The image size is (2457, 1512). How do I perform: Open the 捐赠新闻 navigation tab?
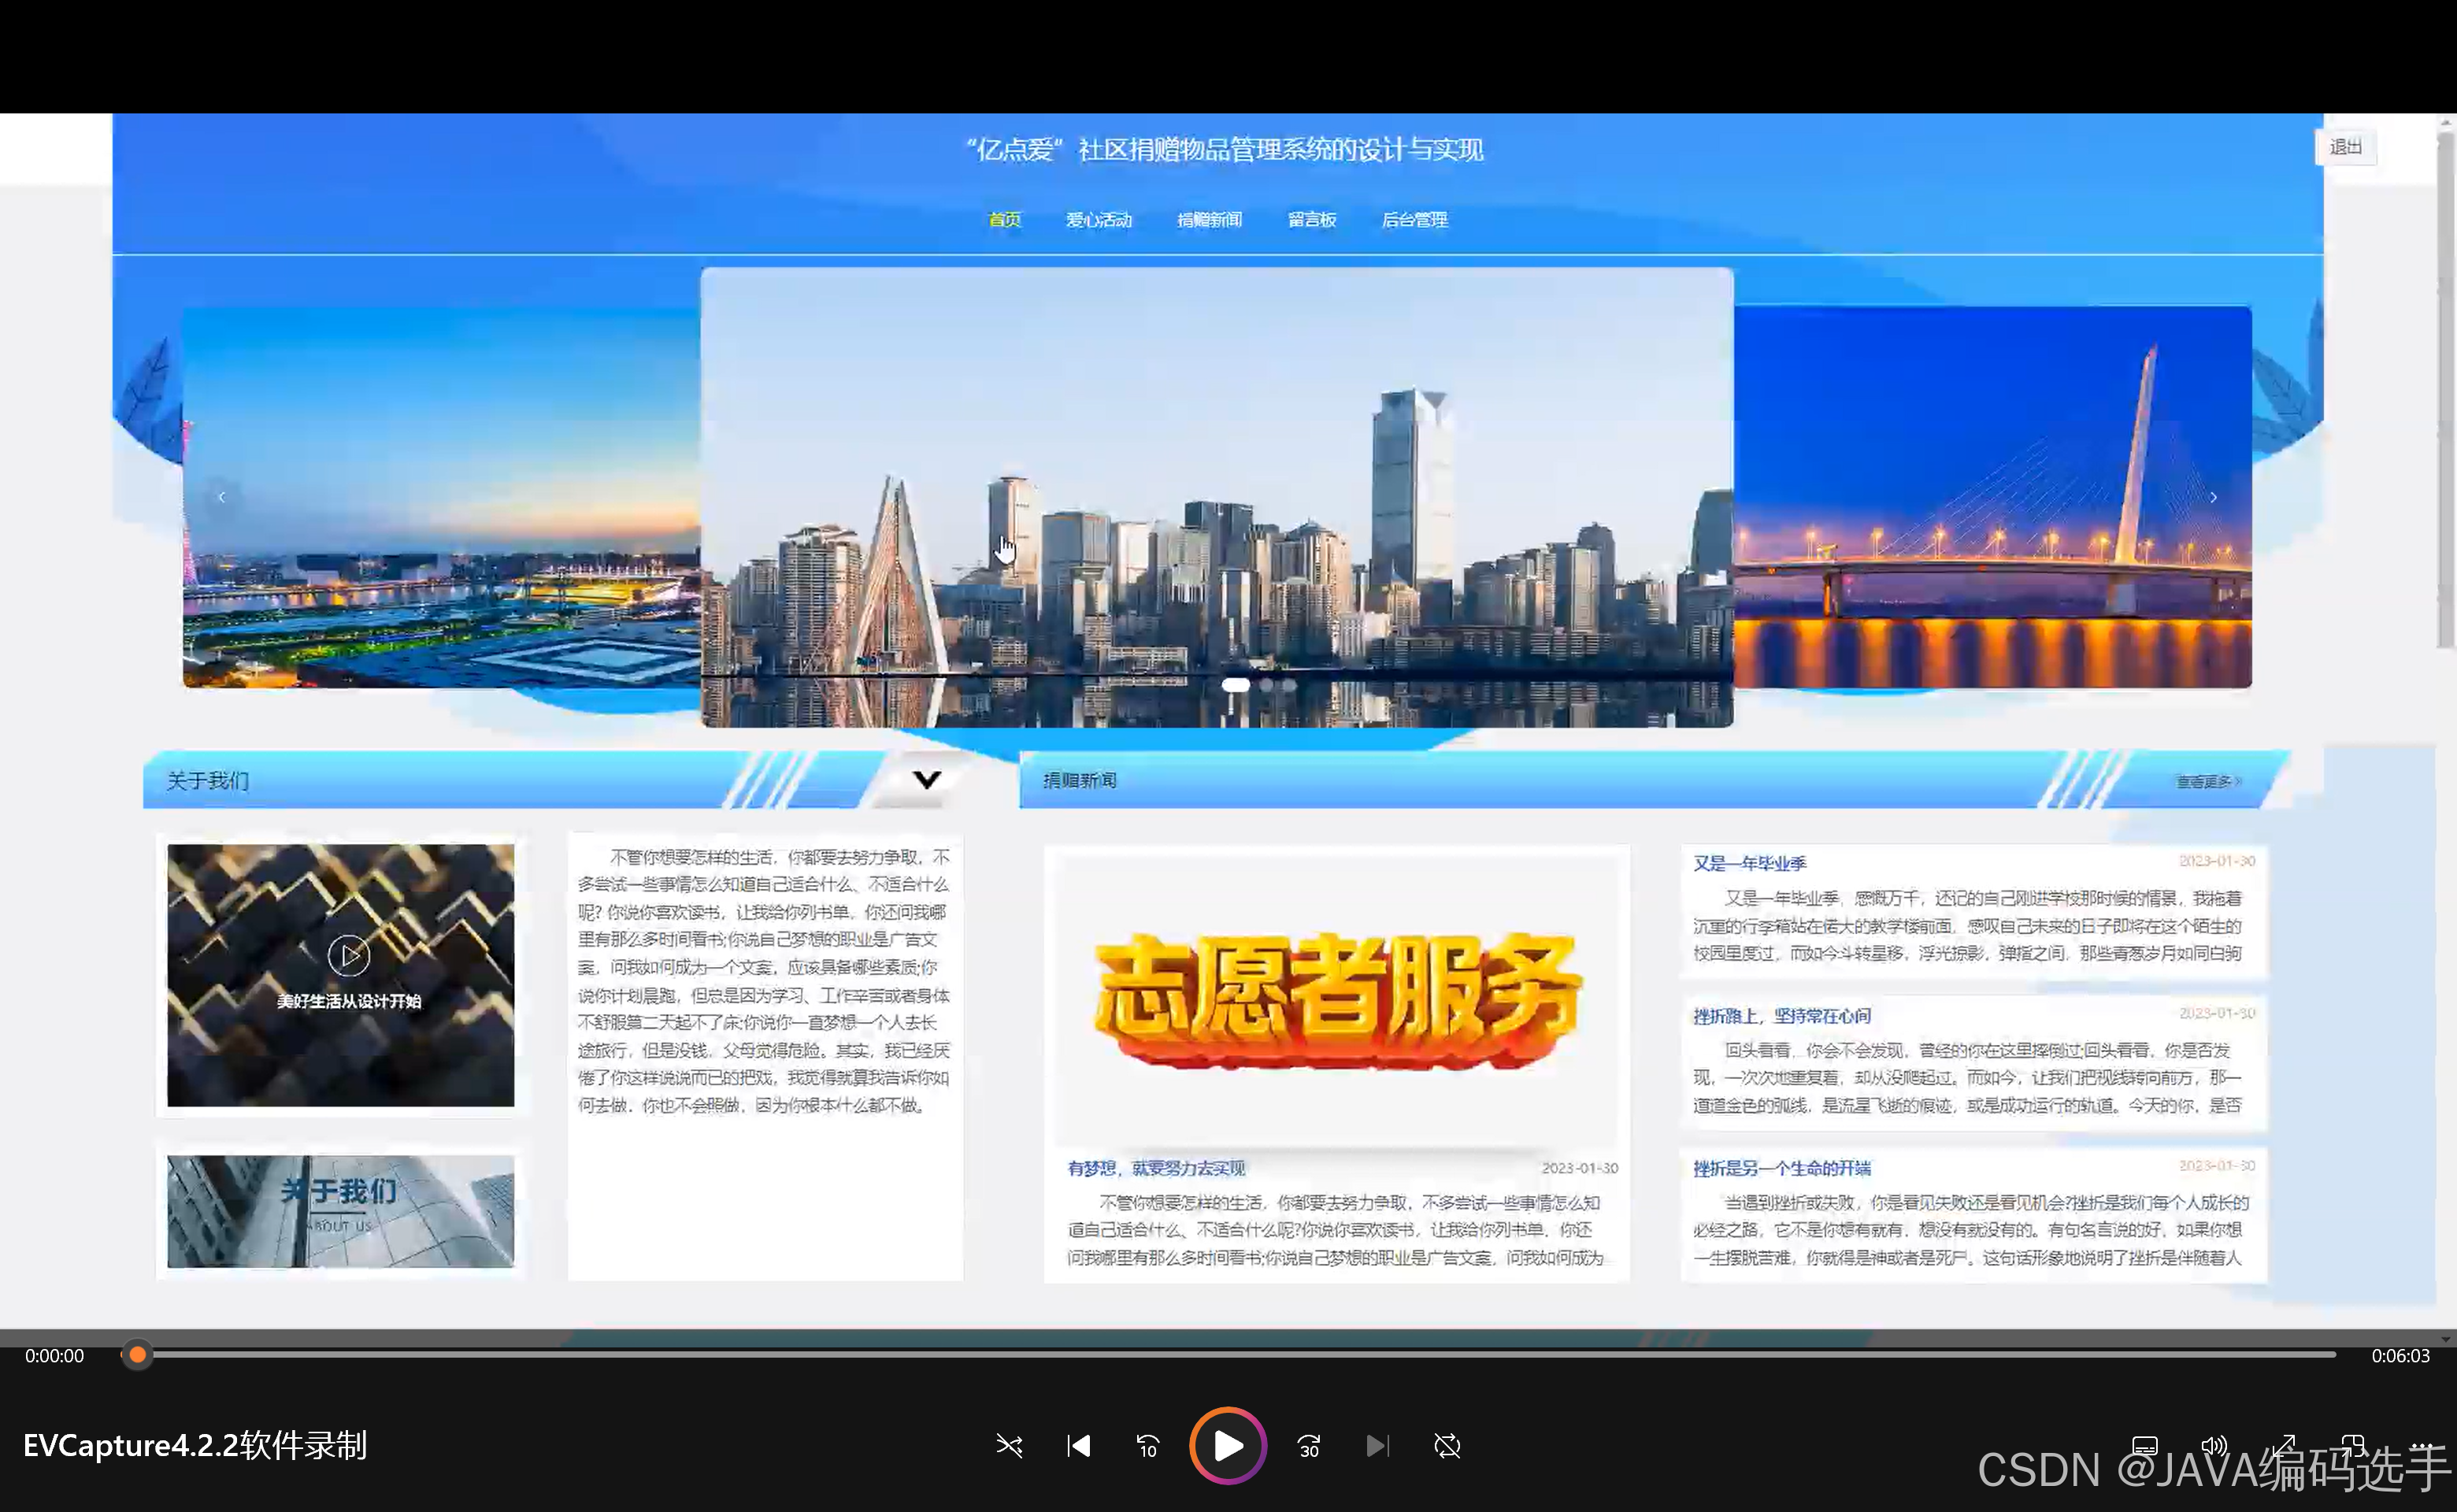(1209, 220)
